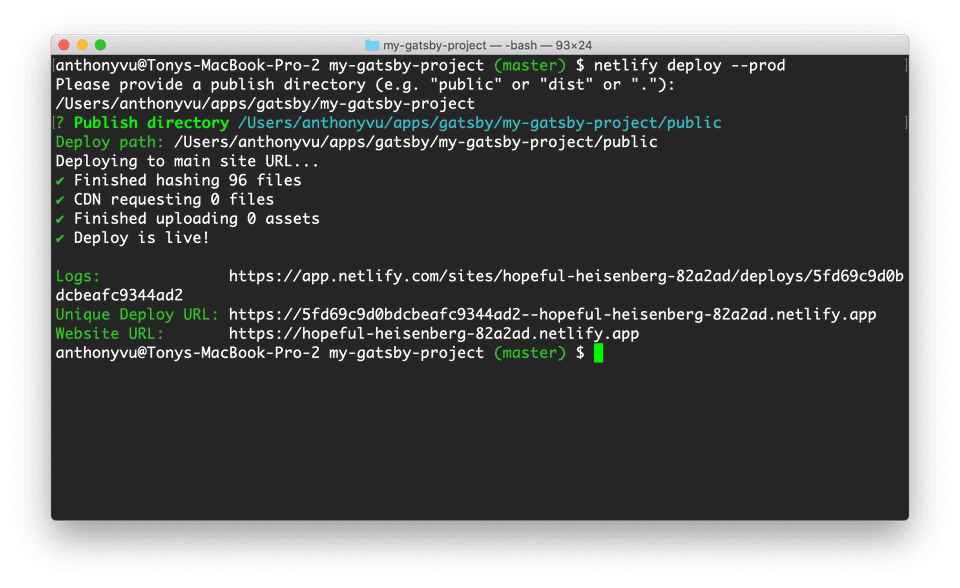
Task: Click the 'Deploy is live!' line
Action: coord(133,238)
